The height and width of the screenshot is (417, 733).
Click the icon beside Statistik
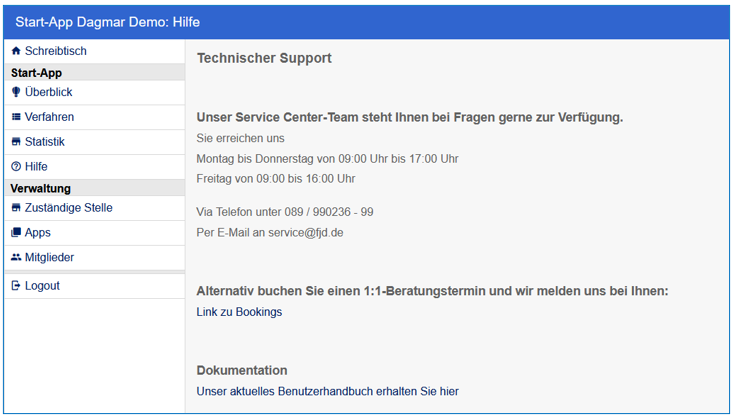16,142
